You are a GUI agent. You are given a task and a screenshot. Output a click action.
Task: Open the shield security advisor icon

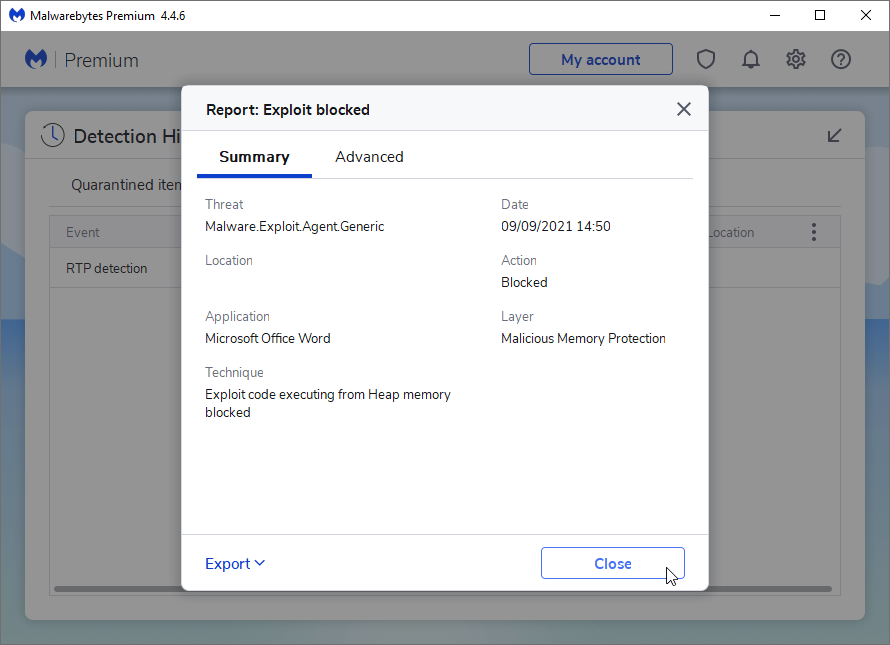tap(706, 60)
